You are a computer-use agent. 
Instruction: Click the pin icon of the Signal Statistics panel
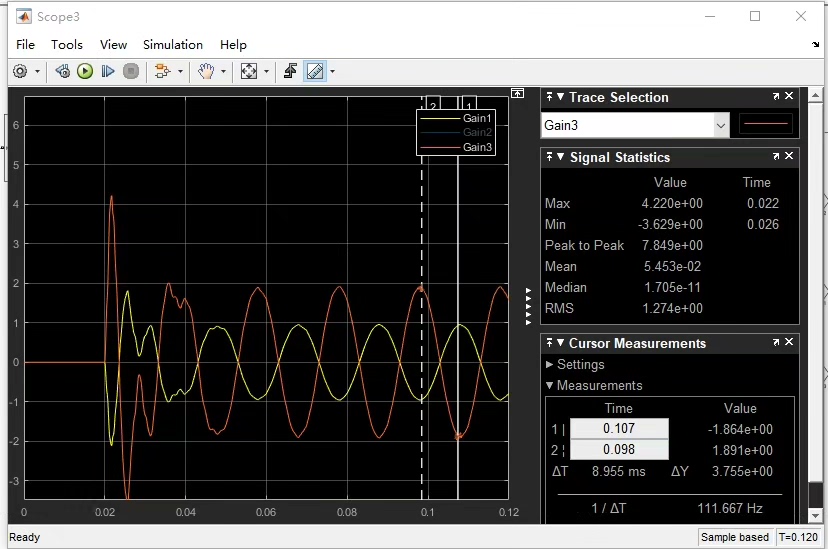(549, 157)
